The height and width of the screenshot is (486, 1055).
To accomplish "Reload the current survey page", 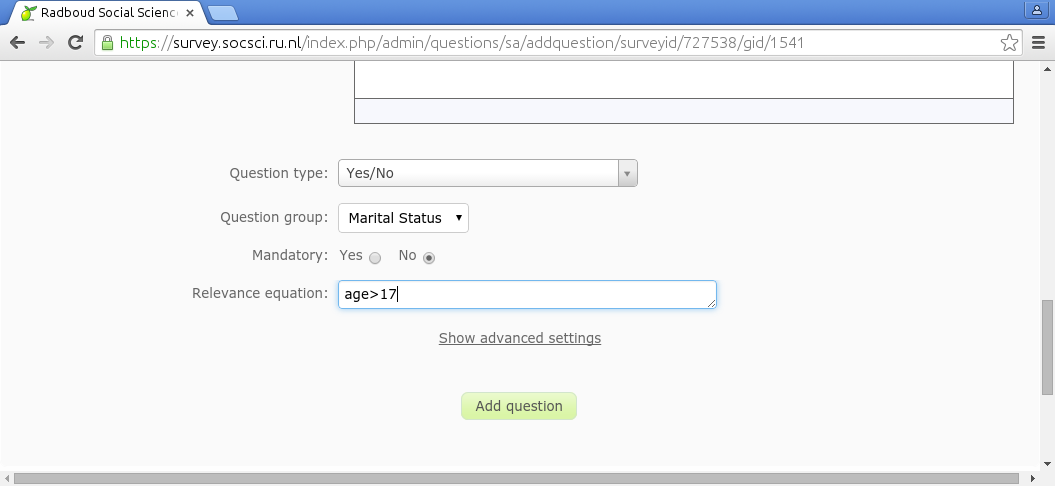I will click(75, 43).
